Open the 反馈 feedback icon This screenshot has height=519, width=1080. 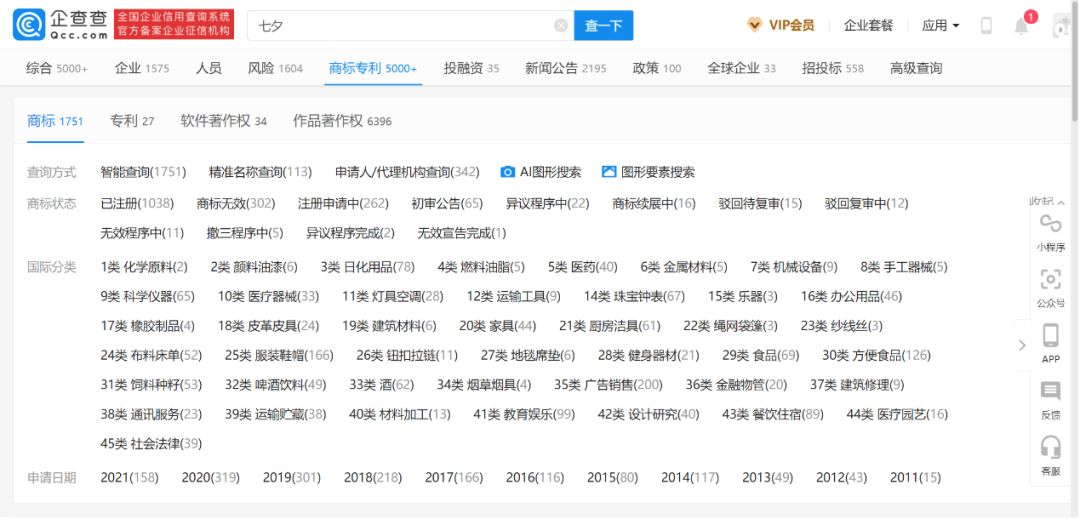click(1050, 392)
